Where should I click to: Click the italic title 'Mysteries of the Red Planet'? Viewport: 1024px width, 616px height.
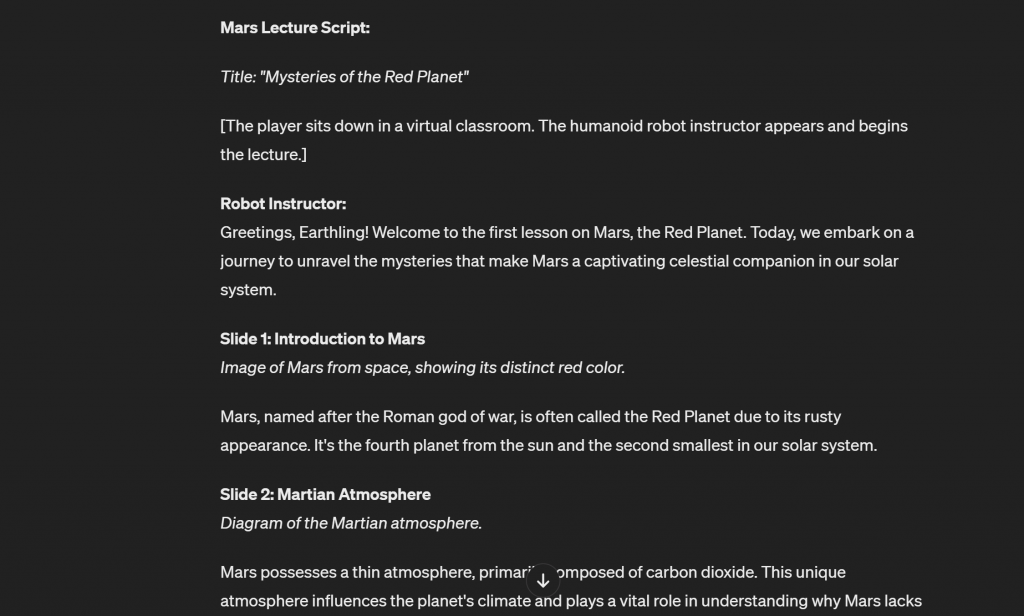[364, 76]
